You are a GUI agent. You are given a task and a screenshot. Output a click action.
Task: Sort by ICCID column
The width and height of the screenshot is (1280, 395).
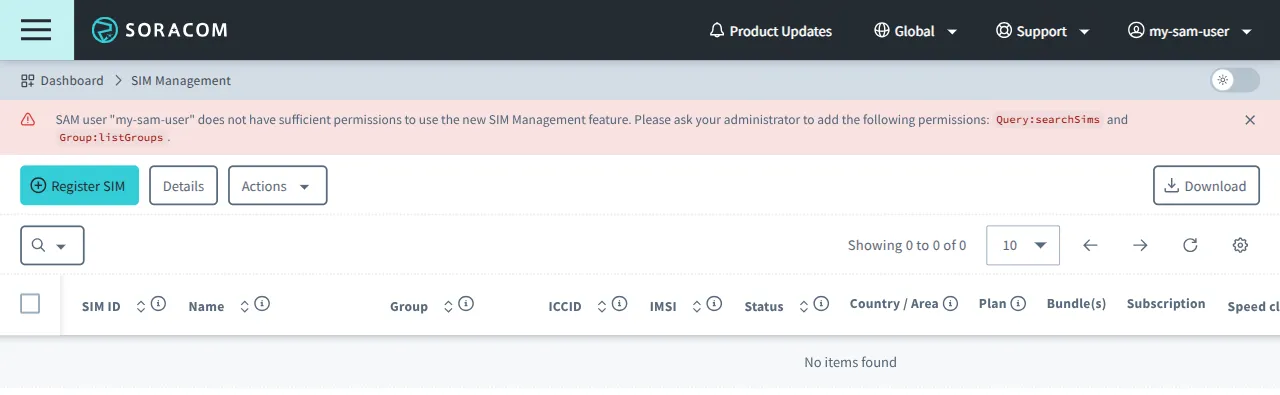coord(602,306)
